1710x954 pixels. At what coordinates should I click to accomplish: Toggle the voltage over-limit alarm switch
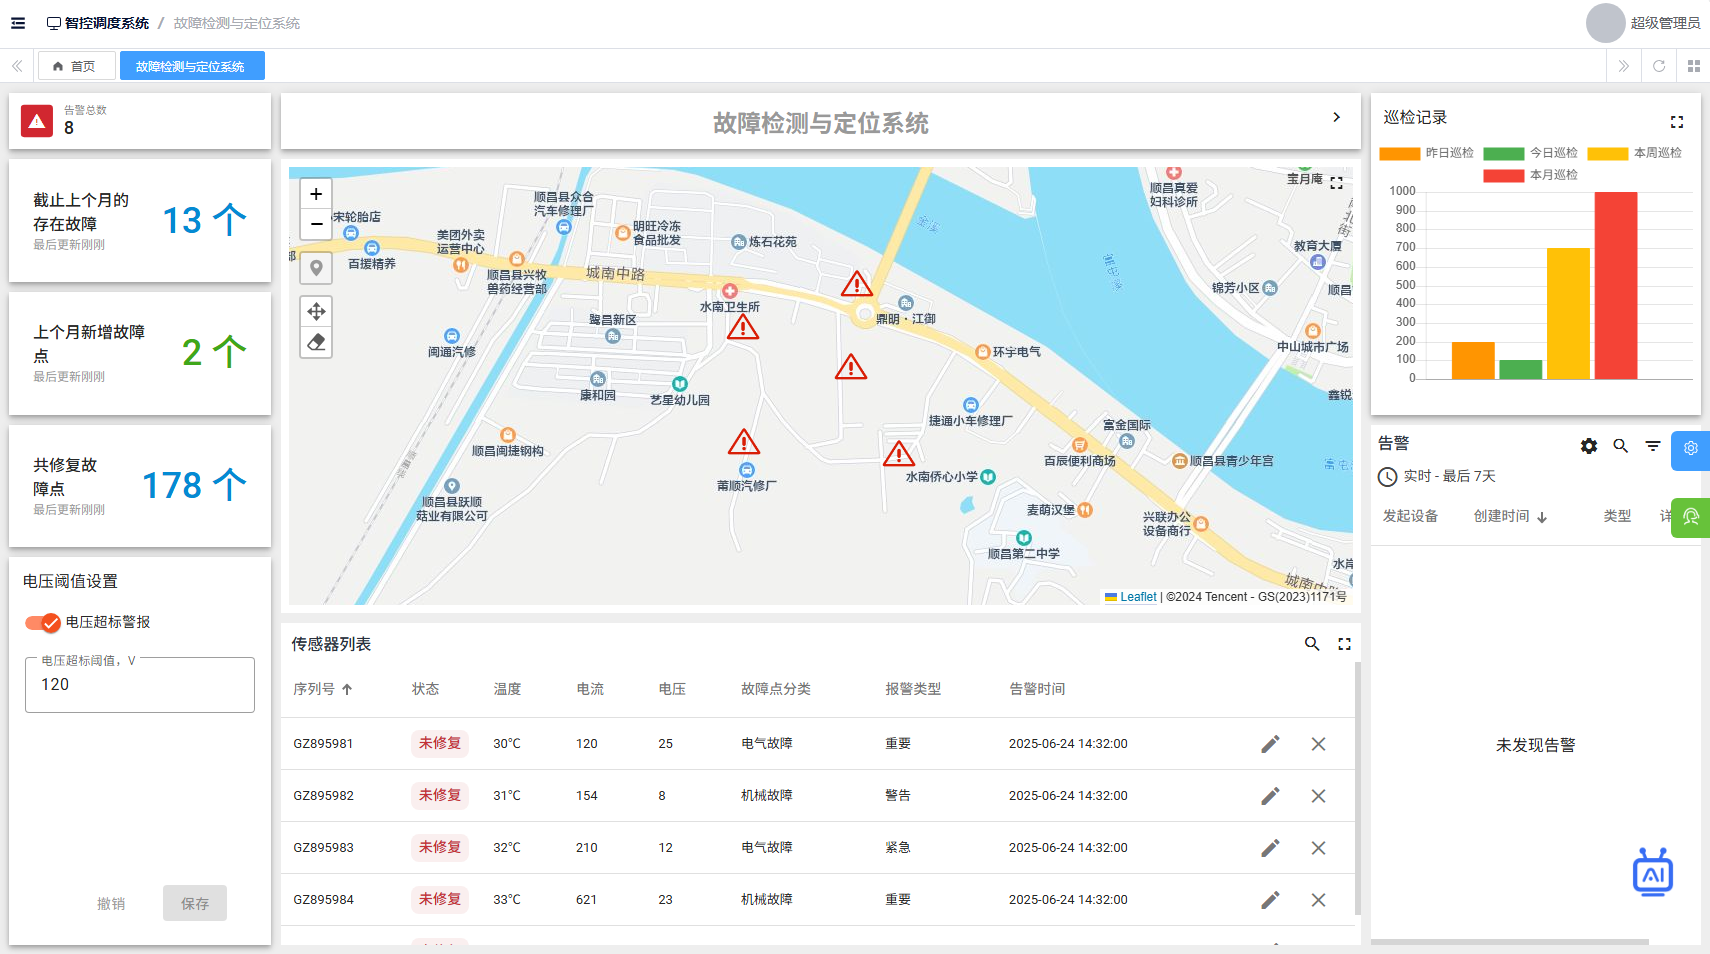click(x=43, y=622)
